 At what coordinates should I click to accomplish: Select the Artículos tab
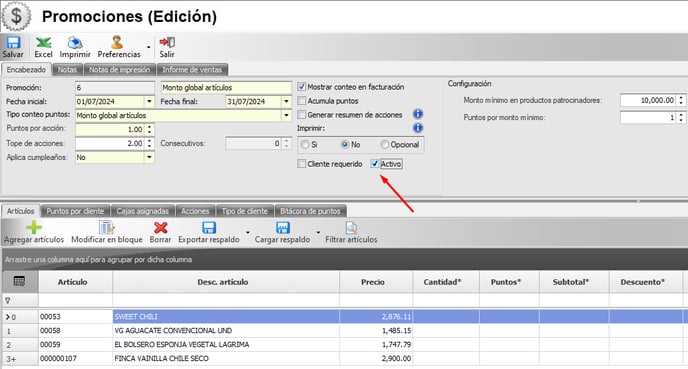click(21, 211)
